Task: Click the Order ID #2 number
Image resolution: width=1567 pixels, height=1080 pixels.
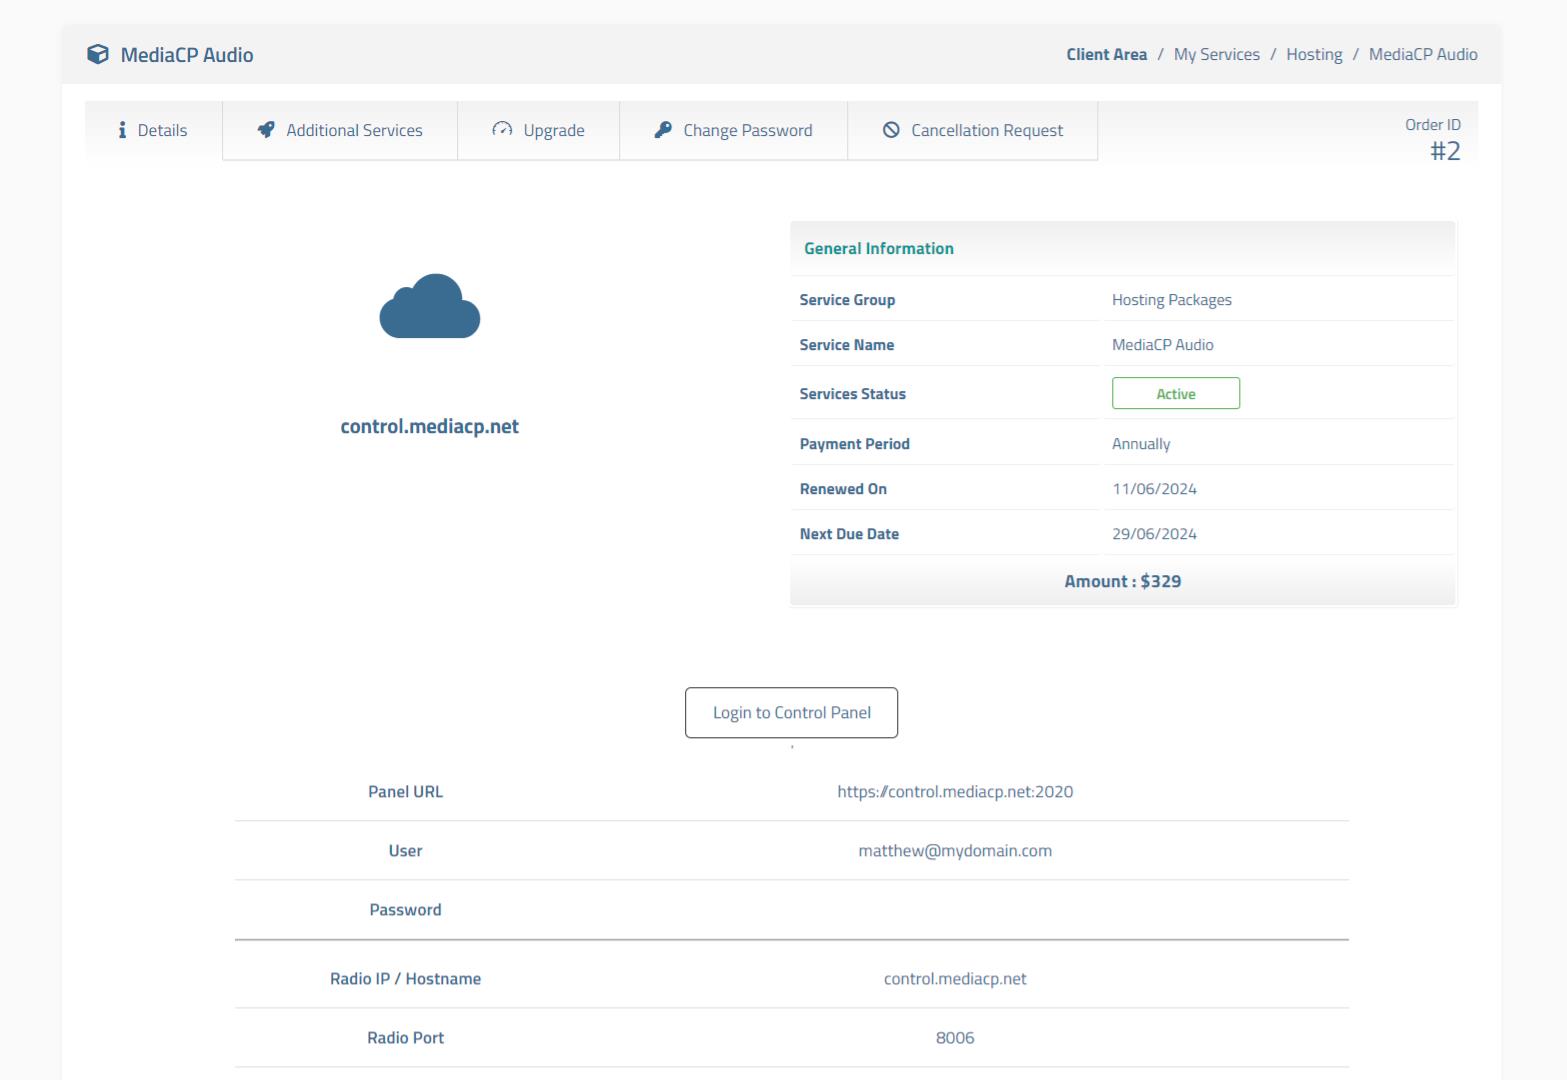Action: (x=1445, y=151)
